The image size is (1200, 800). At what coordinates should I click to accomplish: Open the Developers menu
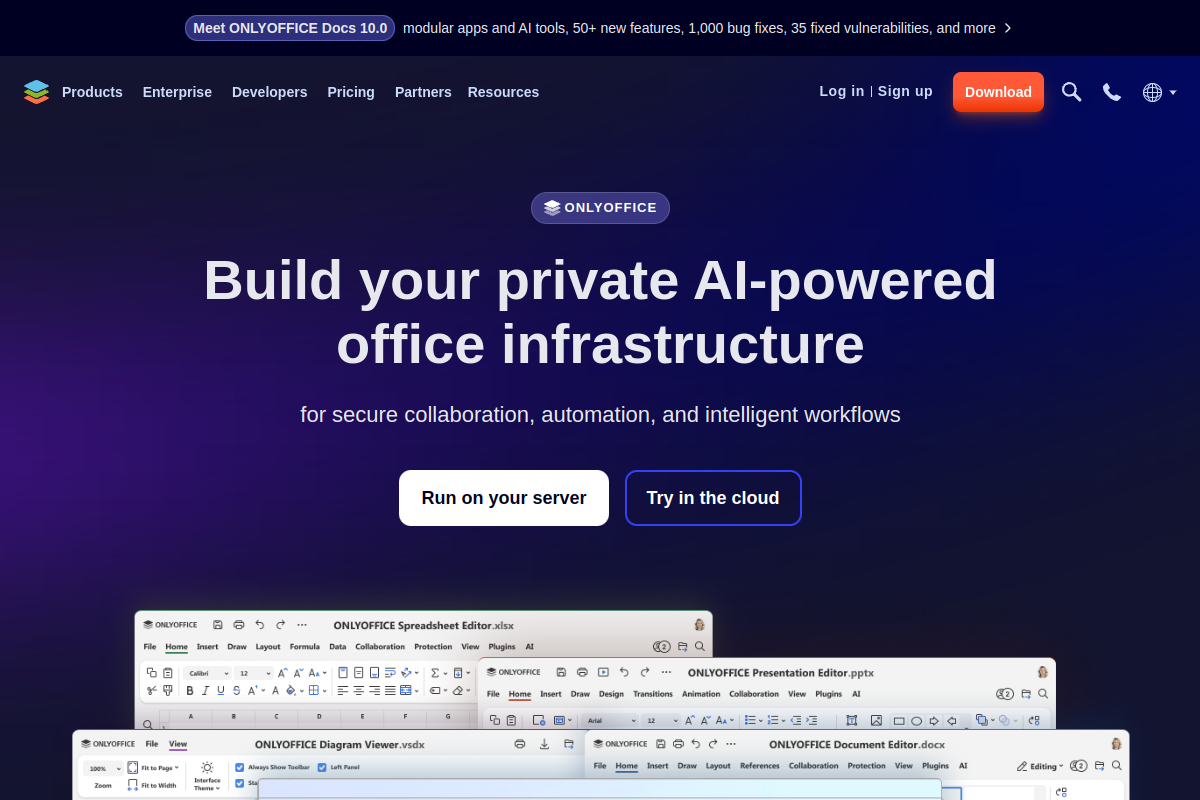click(270, 92)
